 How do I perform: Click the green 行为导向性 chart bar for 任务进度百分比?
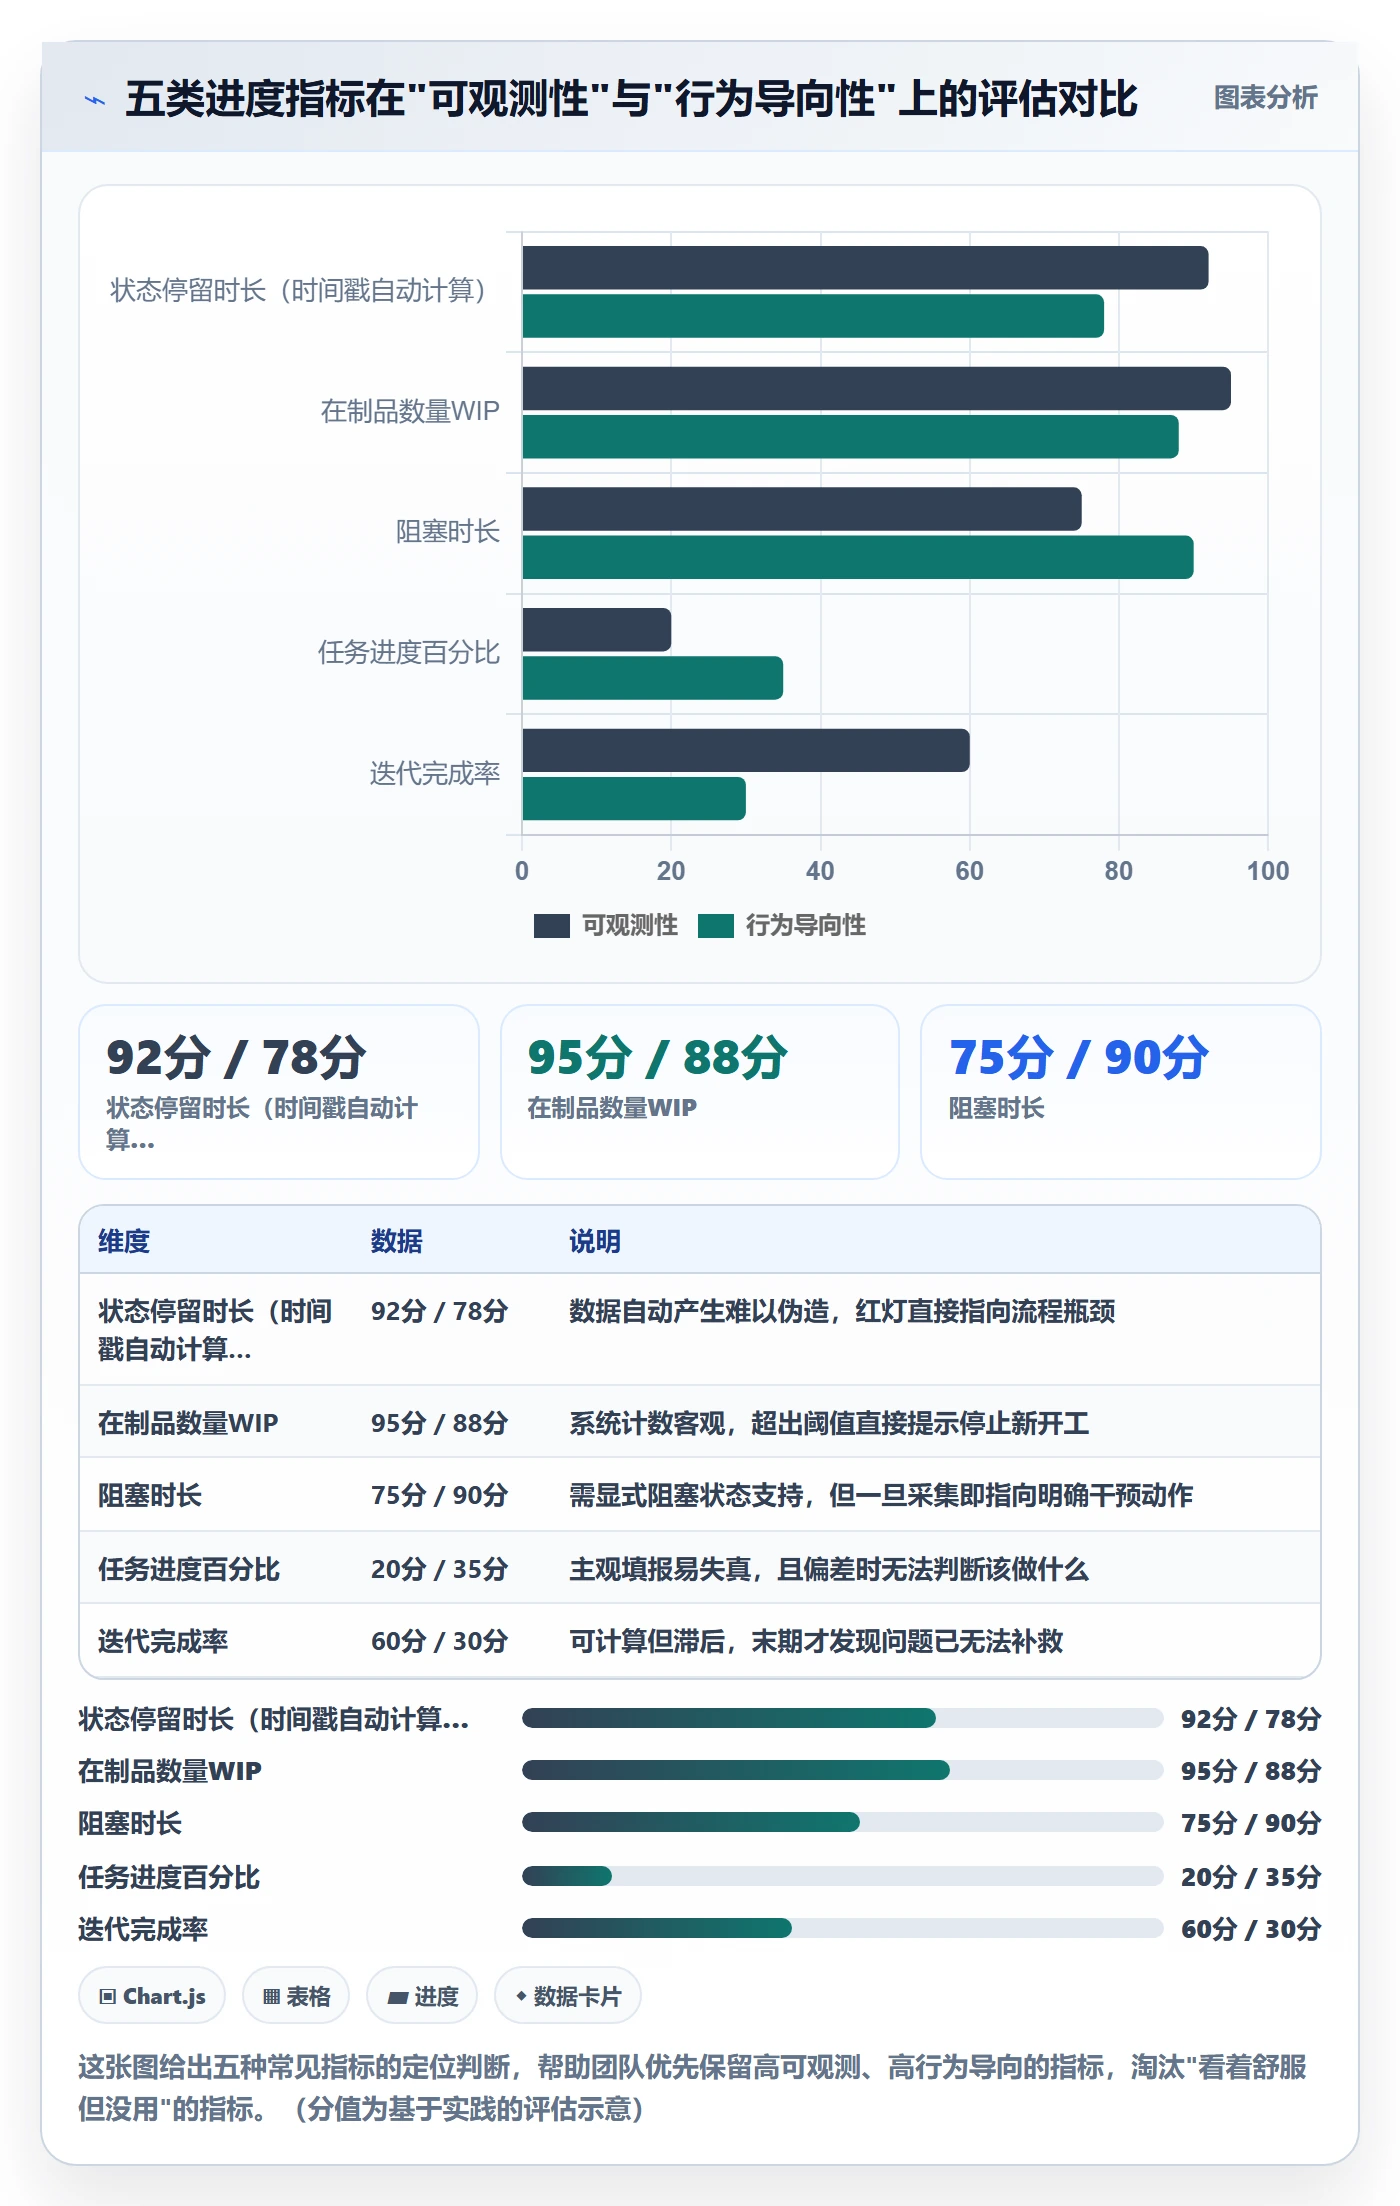(652, 678)
